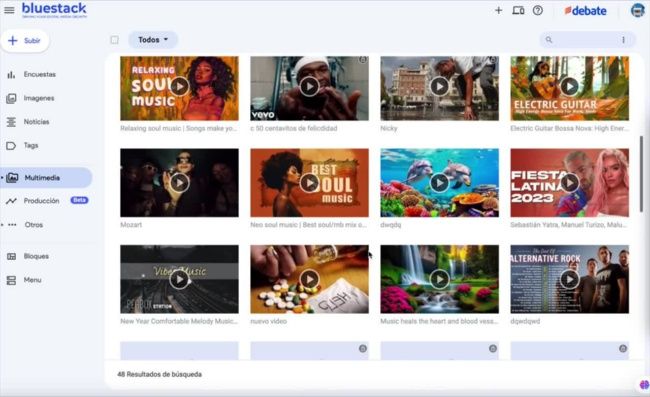Image resolution: width=650 pixels, height=397 pixels.
Task: Click the plus icon in top bar
Action: click(499, 10)
